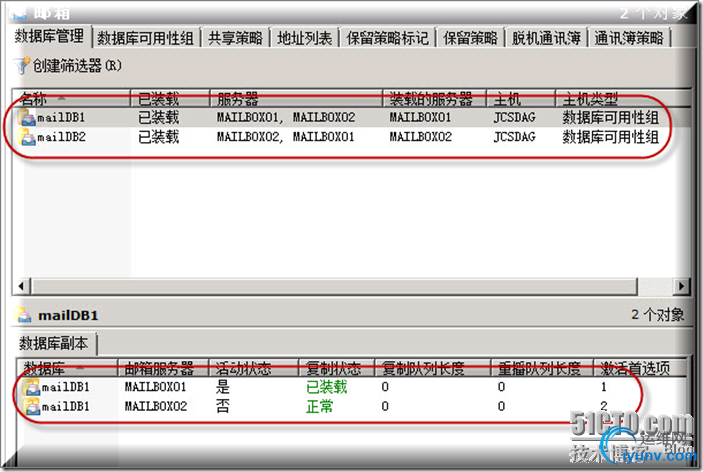This screenshot has height=472, width=703.
Task: Select the 保留策略 tab
Action: 470,38
